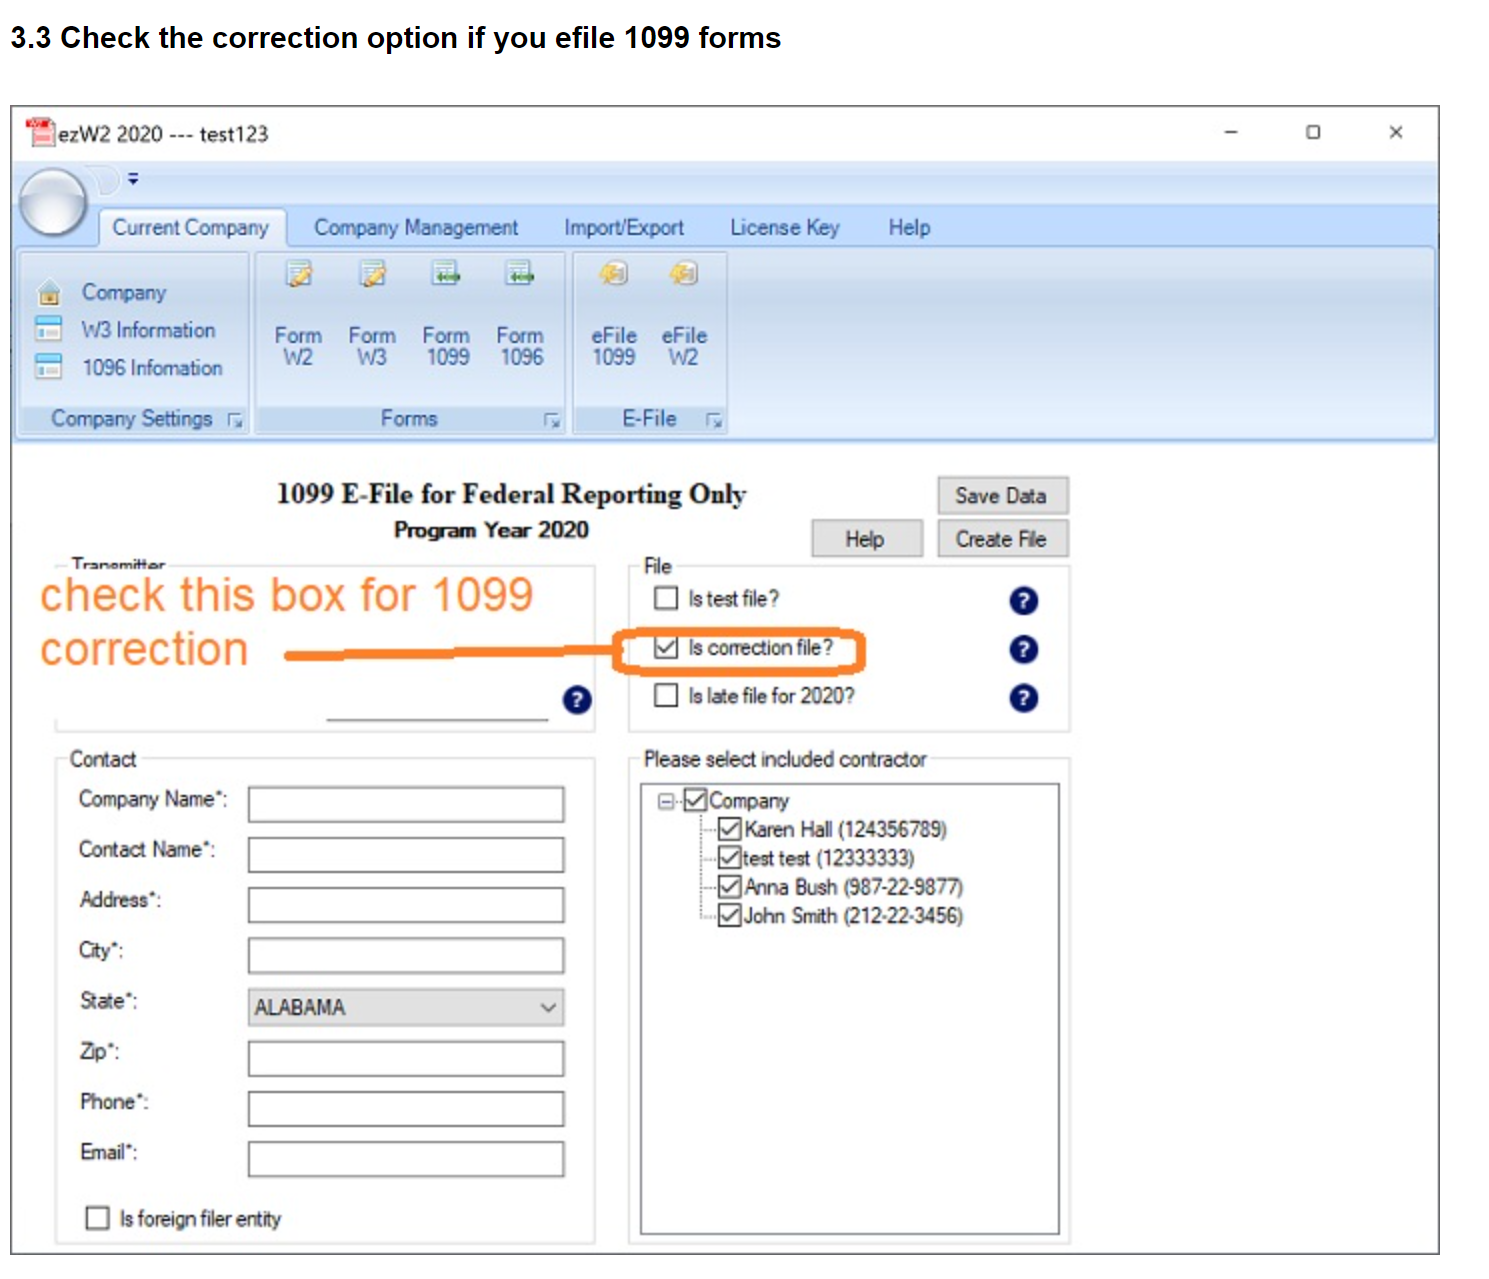Expand E-File group dialog launcher

click(714, 420)
